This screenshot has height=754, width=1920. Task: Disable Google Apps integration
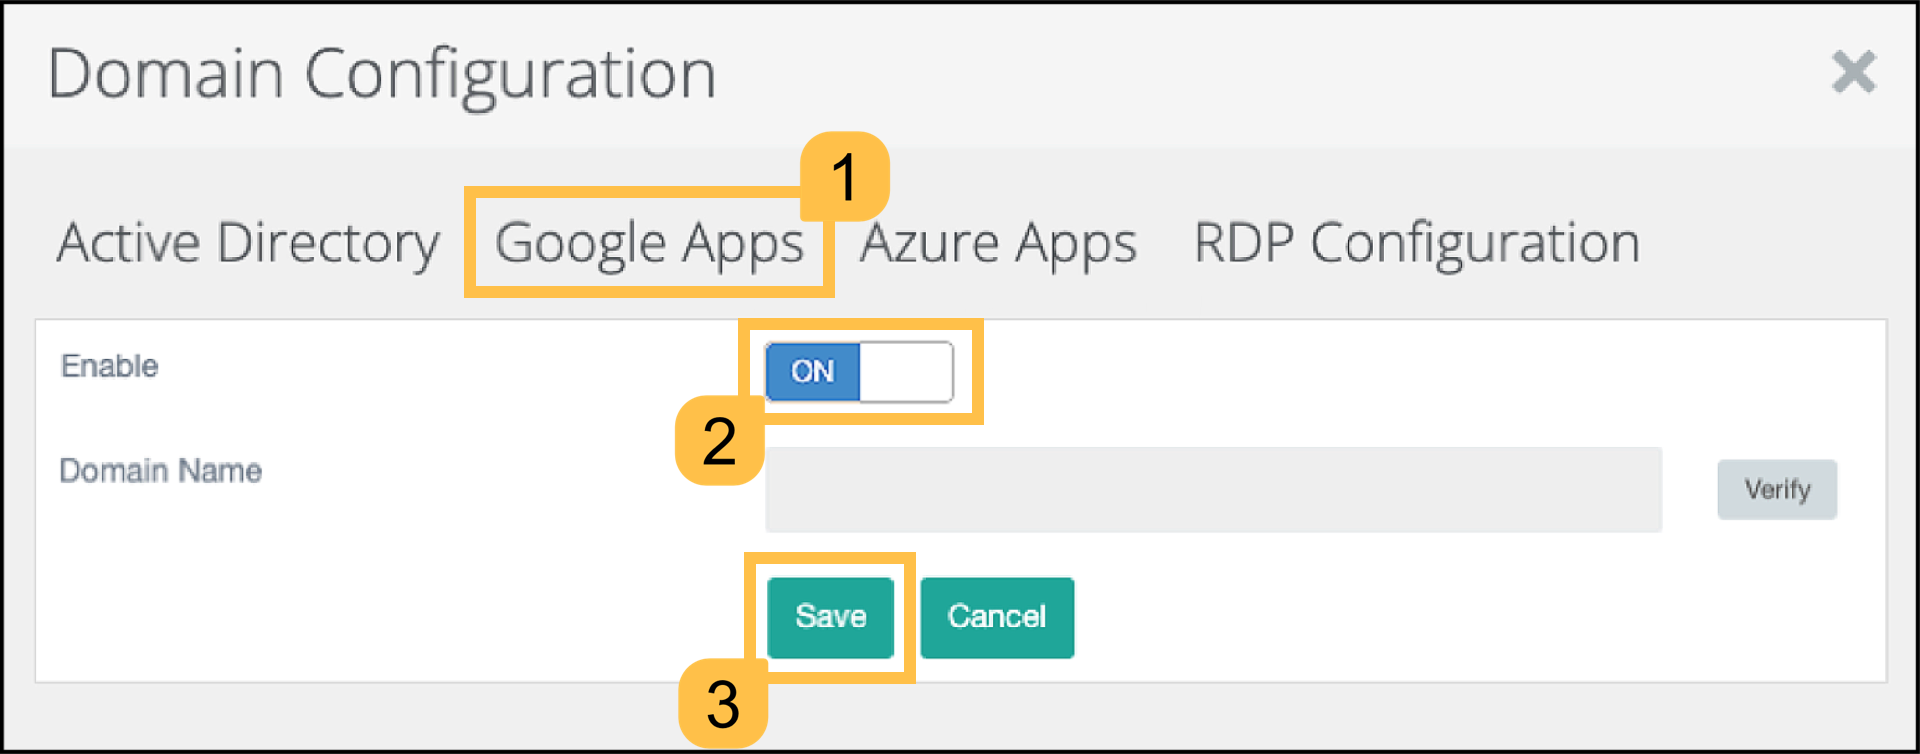[905, 371]
